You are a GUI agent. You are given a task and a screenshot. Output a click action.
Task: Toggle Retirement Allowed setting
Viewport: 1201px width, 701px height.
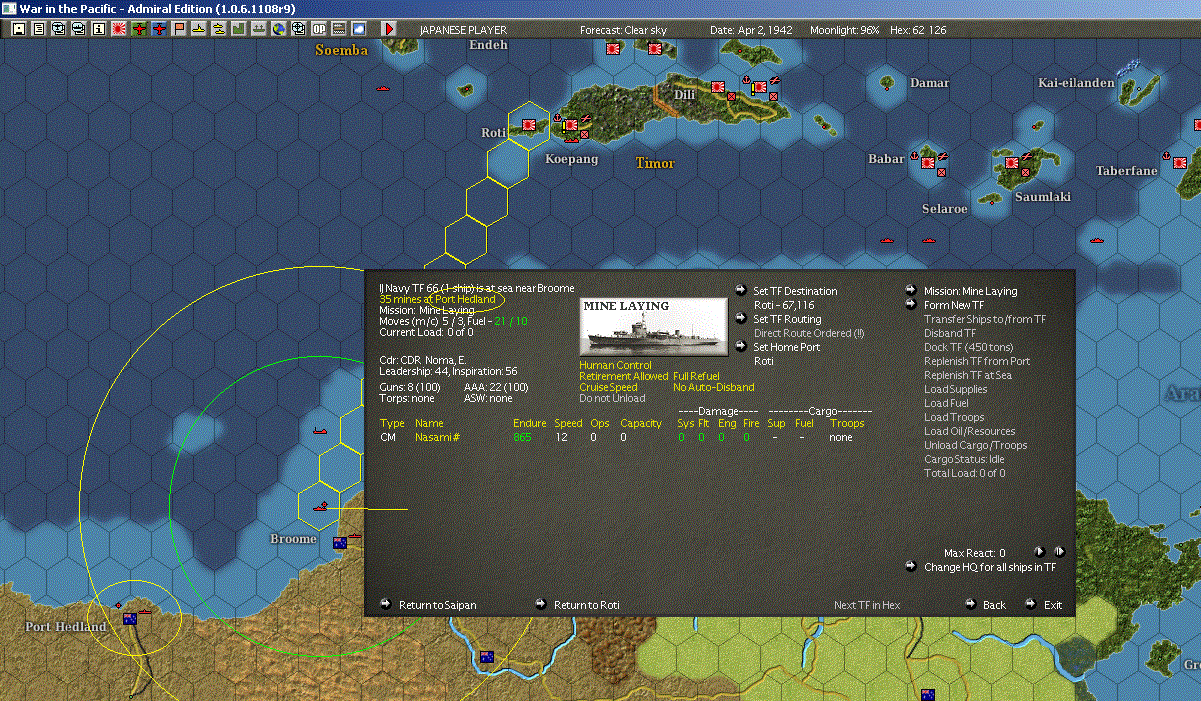pyautogui.click(x=623, y=377)
